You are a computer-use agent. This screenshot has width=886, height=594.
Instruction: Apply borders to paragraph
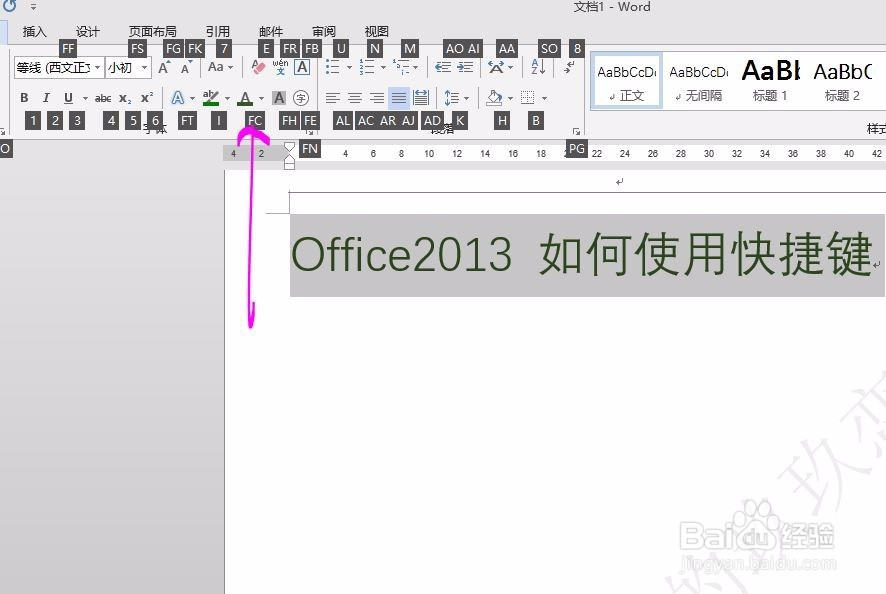click(527, 98)
